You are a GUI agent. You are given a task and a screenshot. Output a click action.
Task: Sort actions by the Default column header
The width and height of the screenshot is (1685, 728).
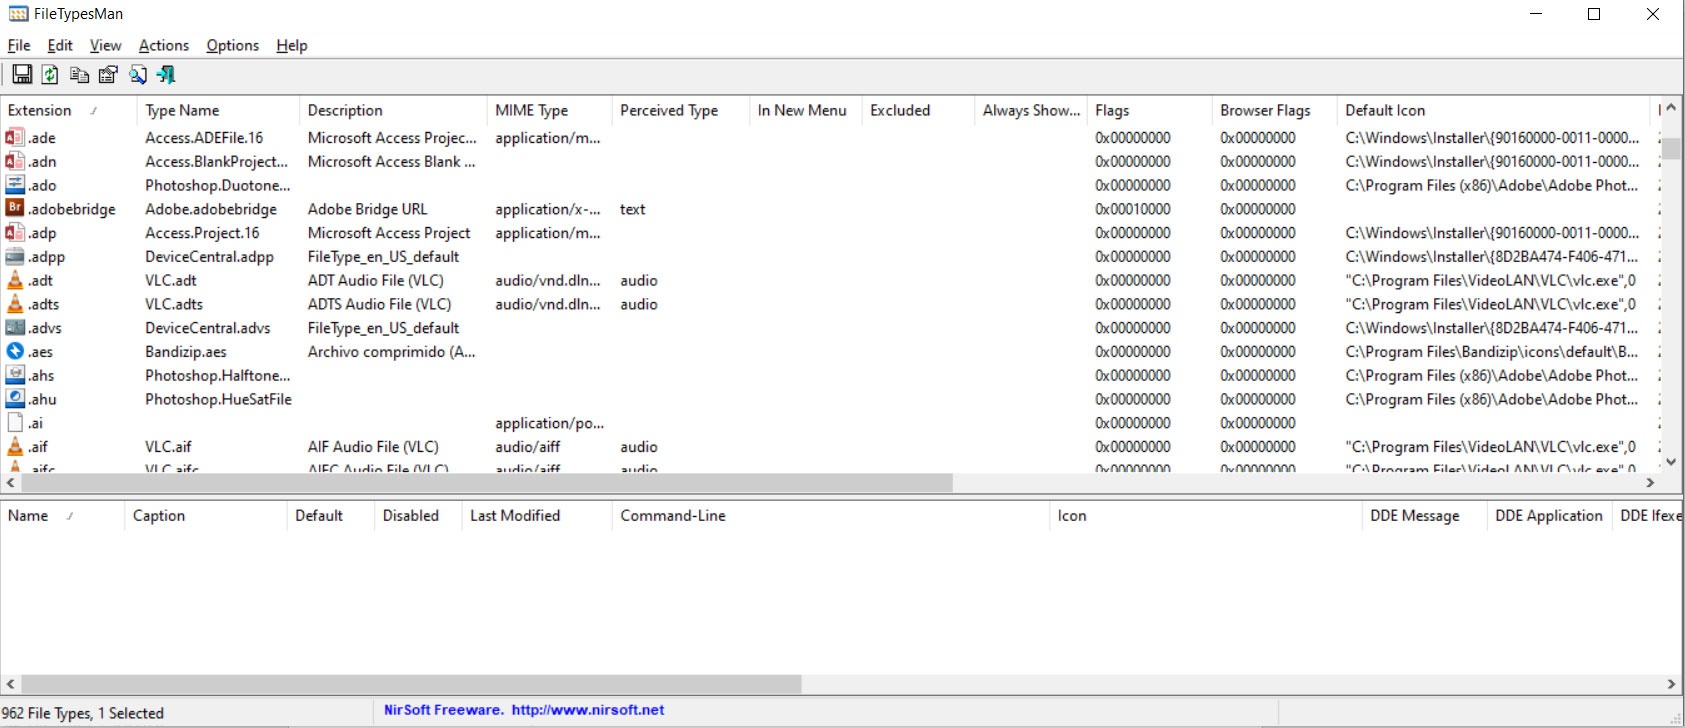coord(330,515)
